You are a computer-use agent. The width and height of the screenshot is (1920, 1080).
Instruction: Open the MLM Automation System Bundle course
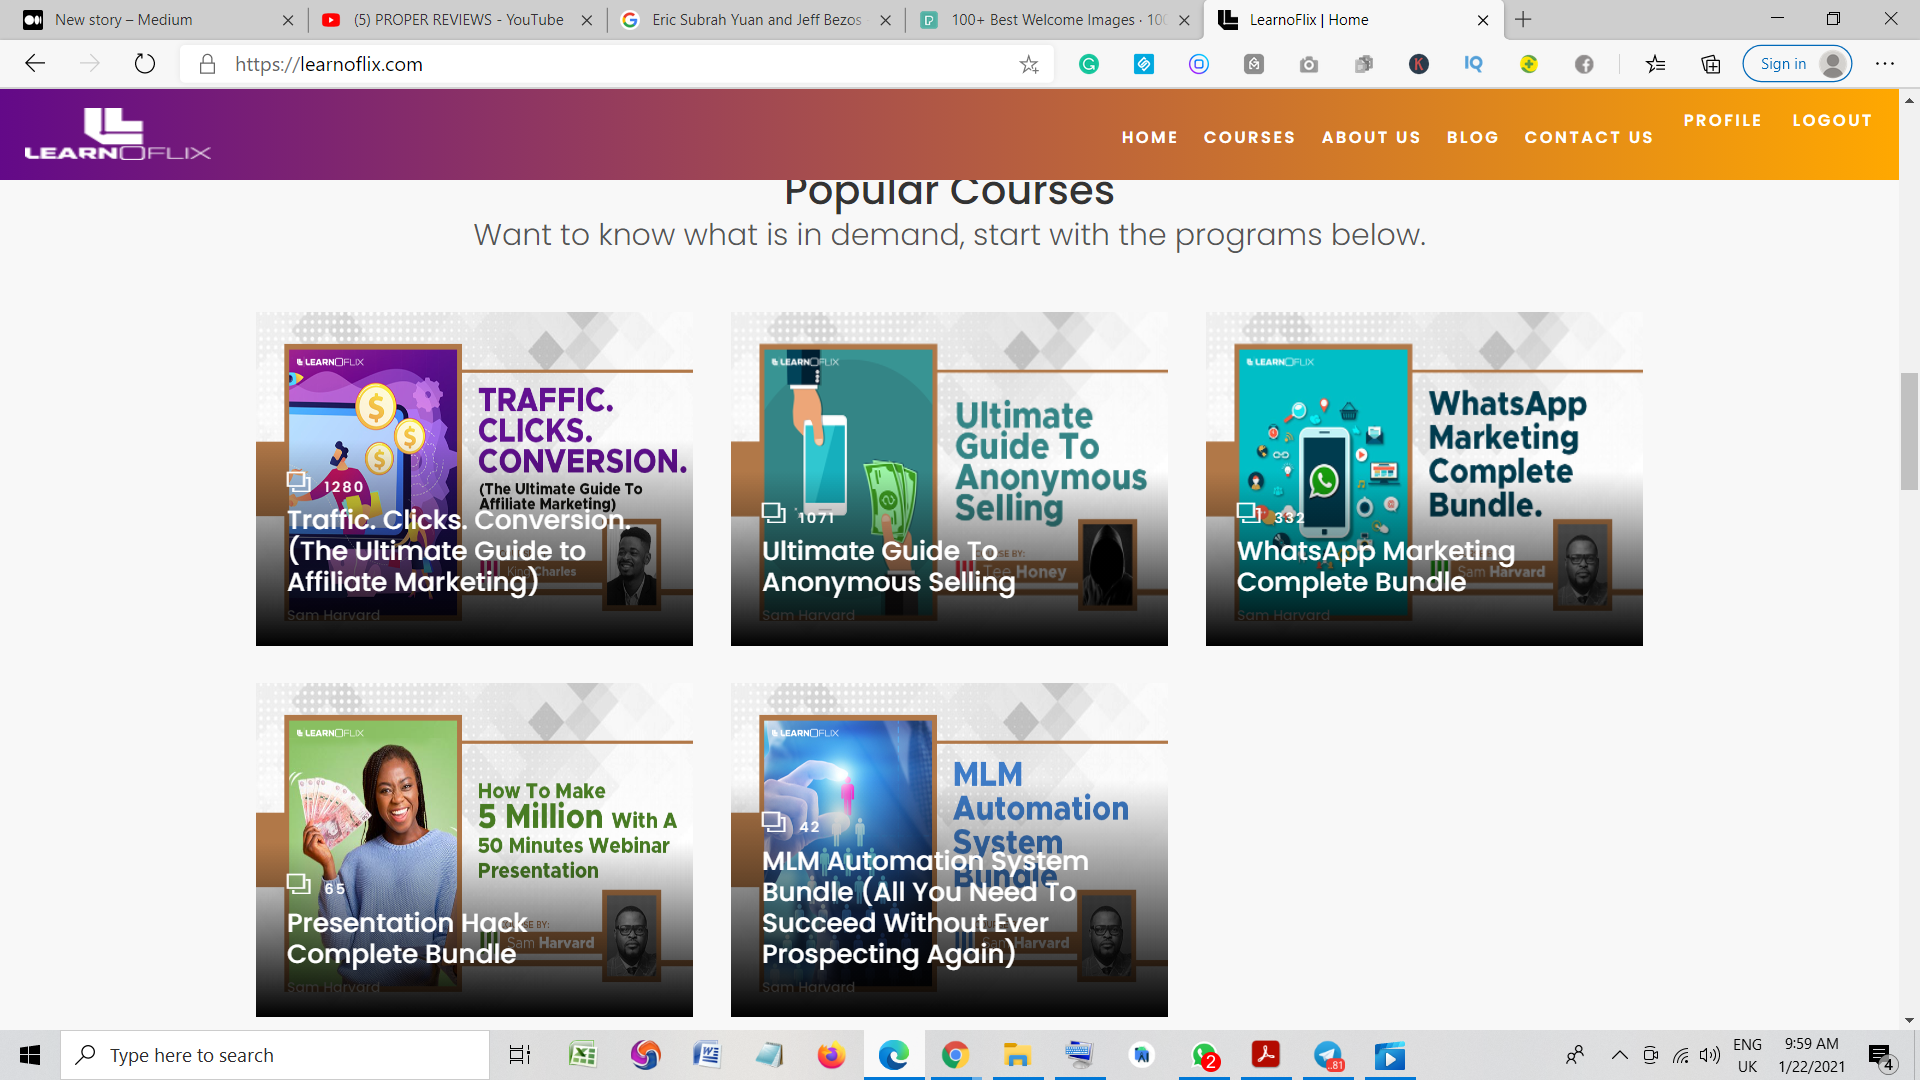[x=949, y=850]
